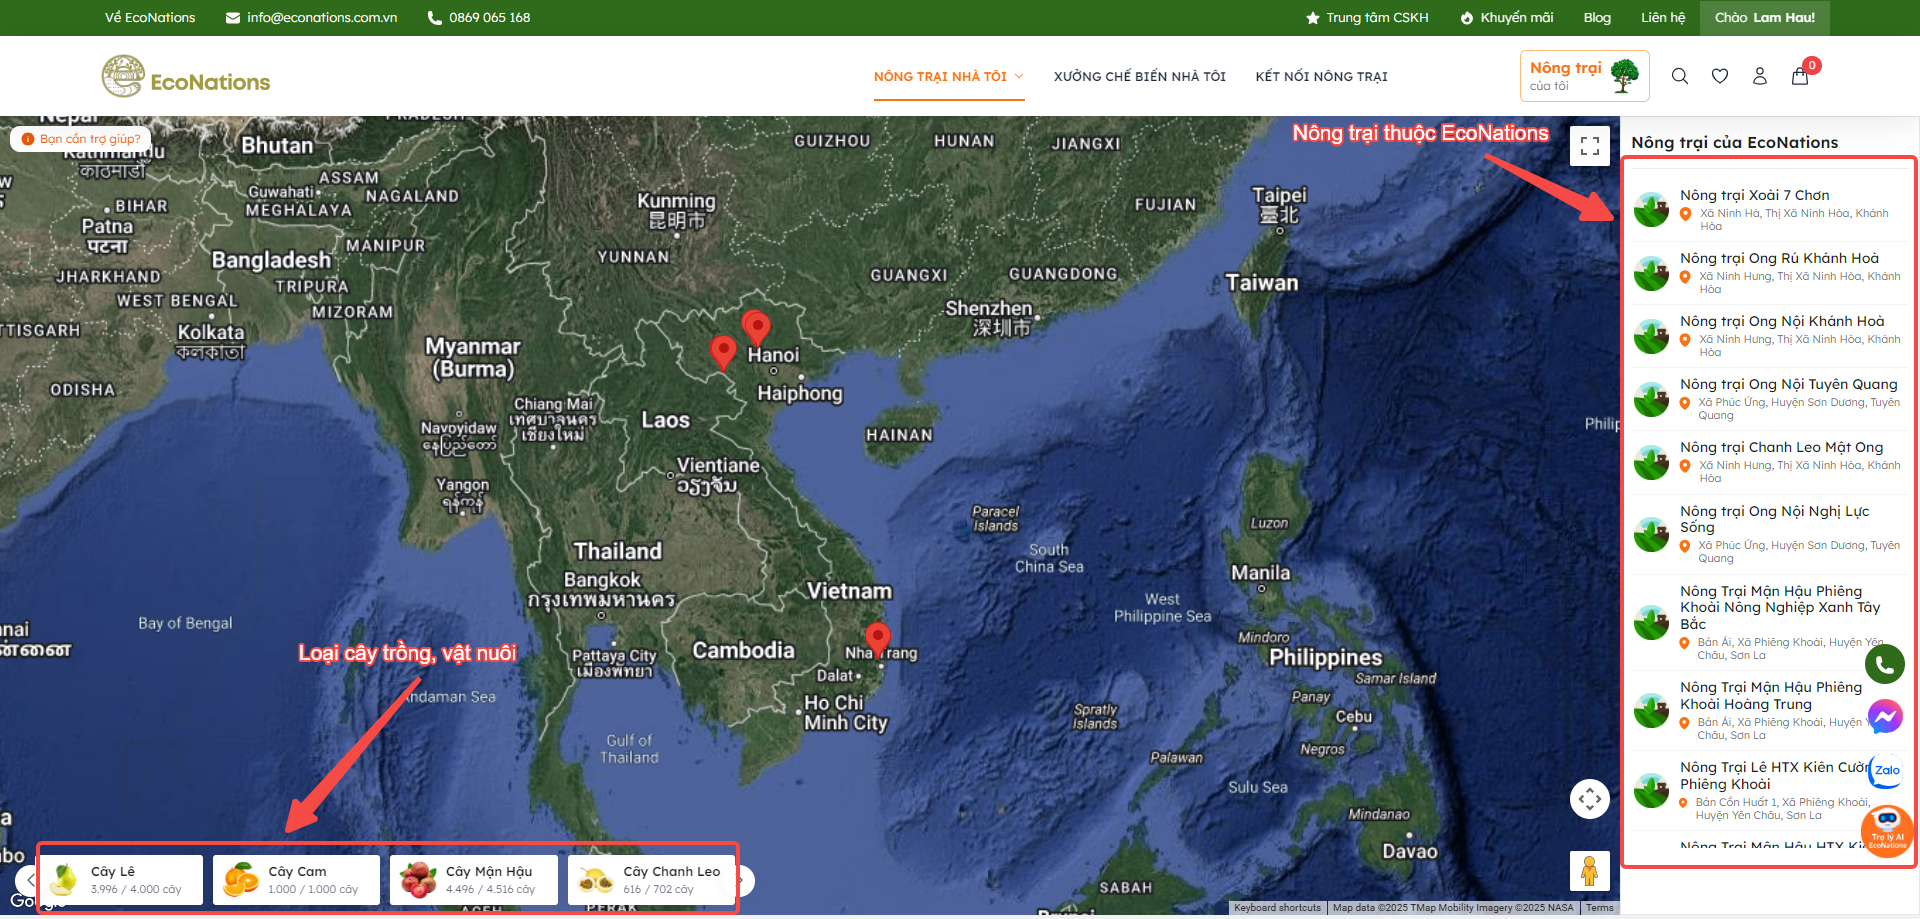Screen dimensions: 1920x919
Task: Click the Cây Mận Hậu plum icon
Action: [x=418, y=879]
